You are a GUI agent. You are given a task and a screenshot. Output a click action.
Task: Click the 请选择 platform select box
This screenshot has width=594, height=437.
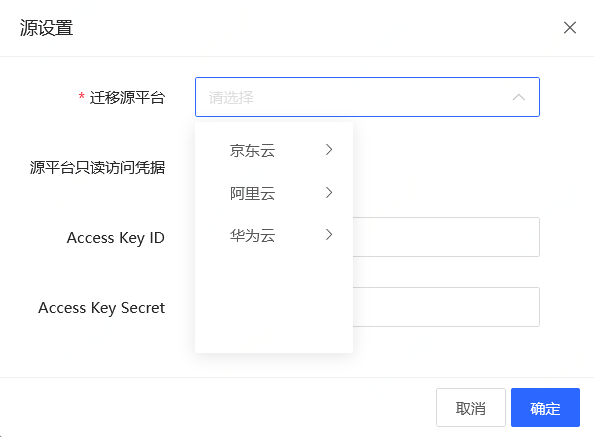click(x=367, y=97)
